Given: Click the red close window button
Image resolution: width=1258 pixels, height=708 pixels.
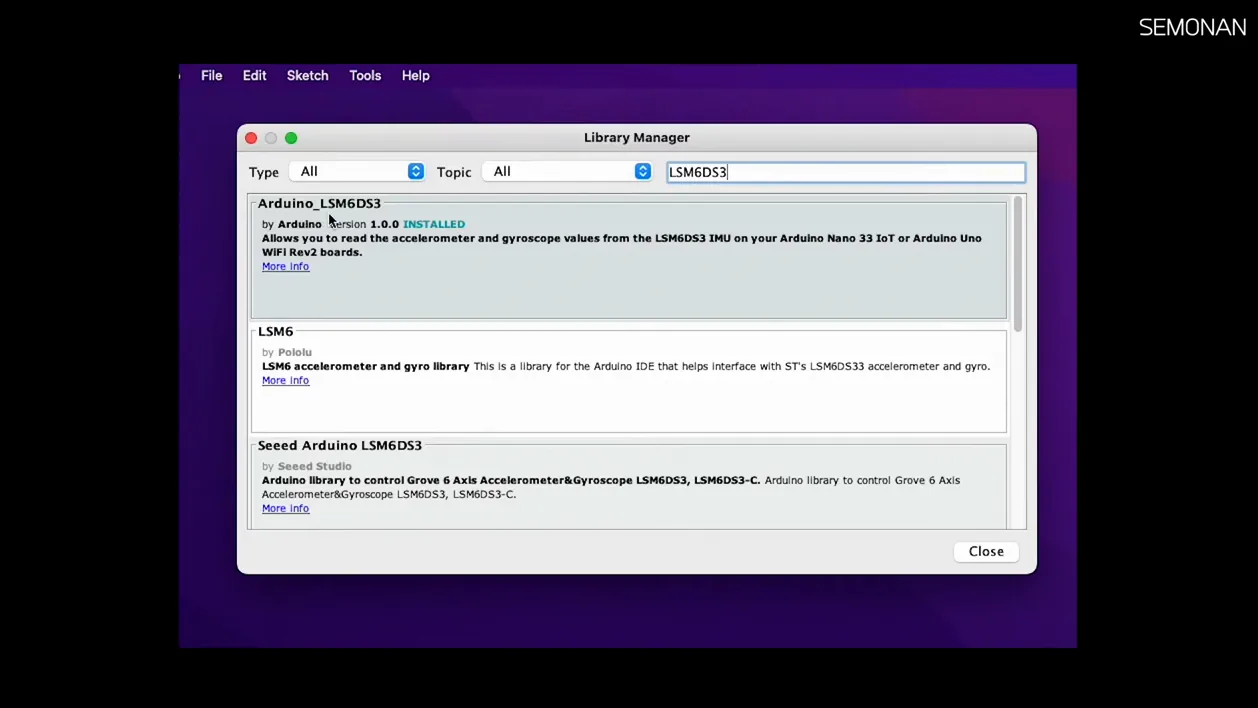Looking at the screenshot, I should pyautogui.click(x=251, y=138).
